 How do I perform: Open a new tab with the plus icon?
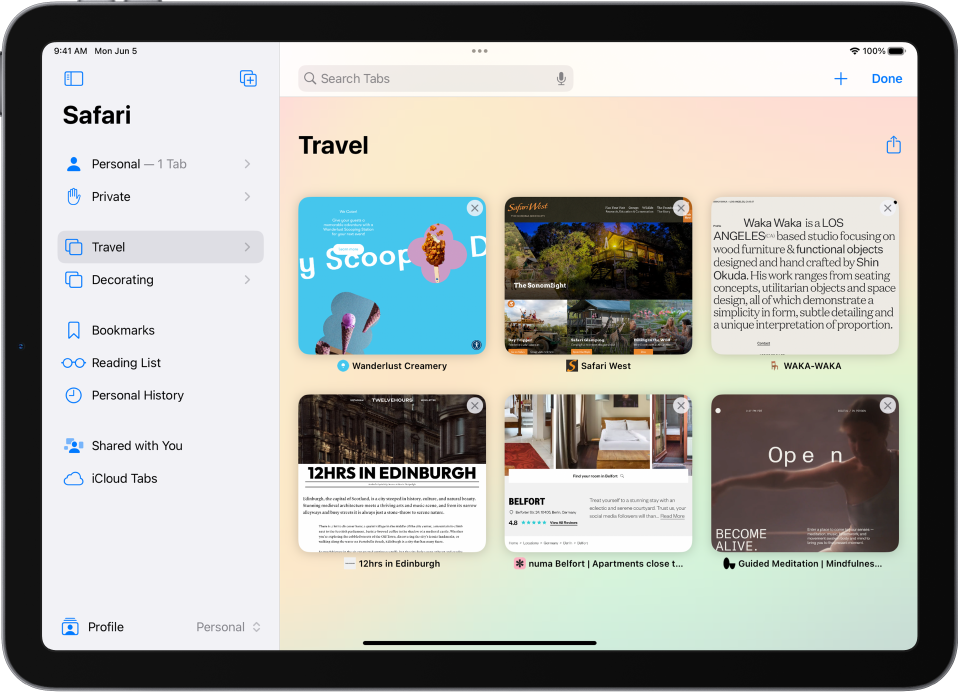pos(841,78)
